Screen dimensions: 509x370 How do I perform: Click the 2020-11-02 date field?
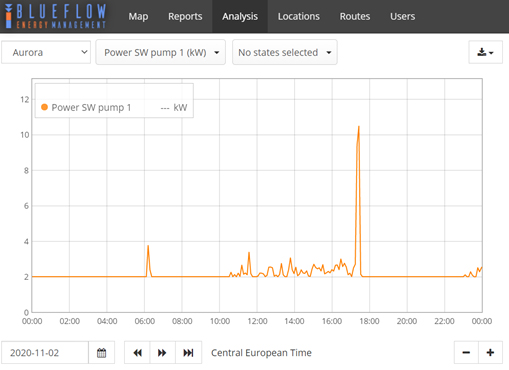(x=45, y=352)
